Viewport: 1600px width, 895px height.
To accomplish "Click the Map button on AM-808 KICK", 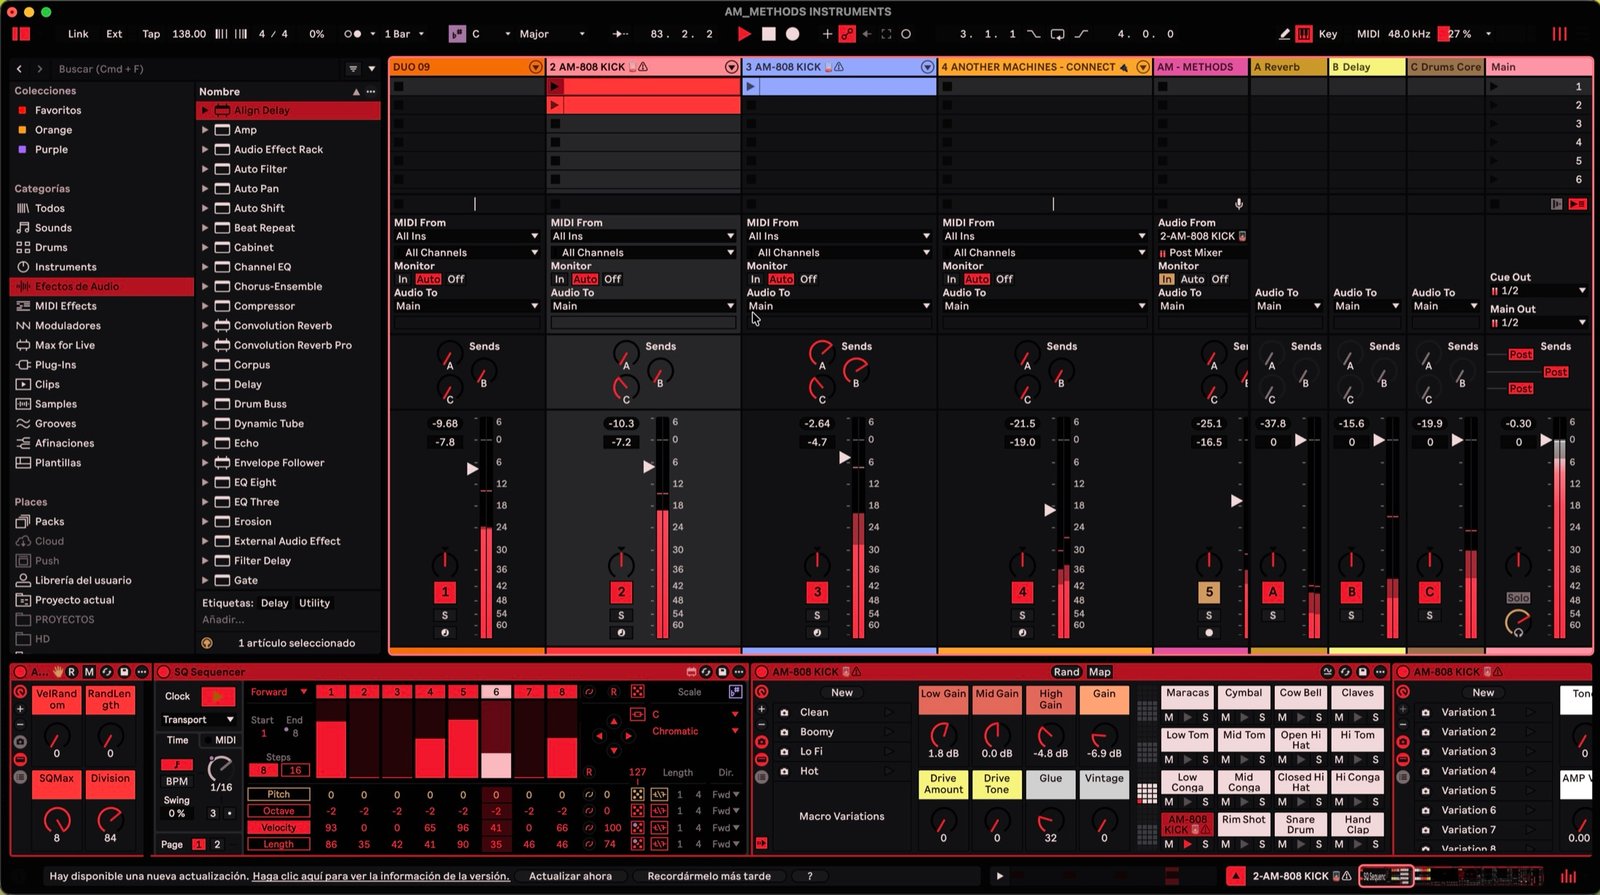I will [1099, 672].
